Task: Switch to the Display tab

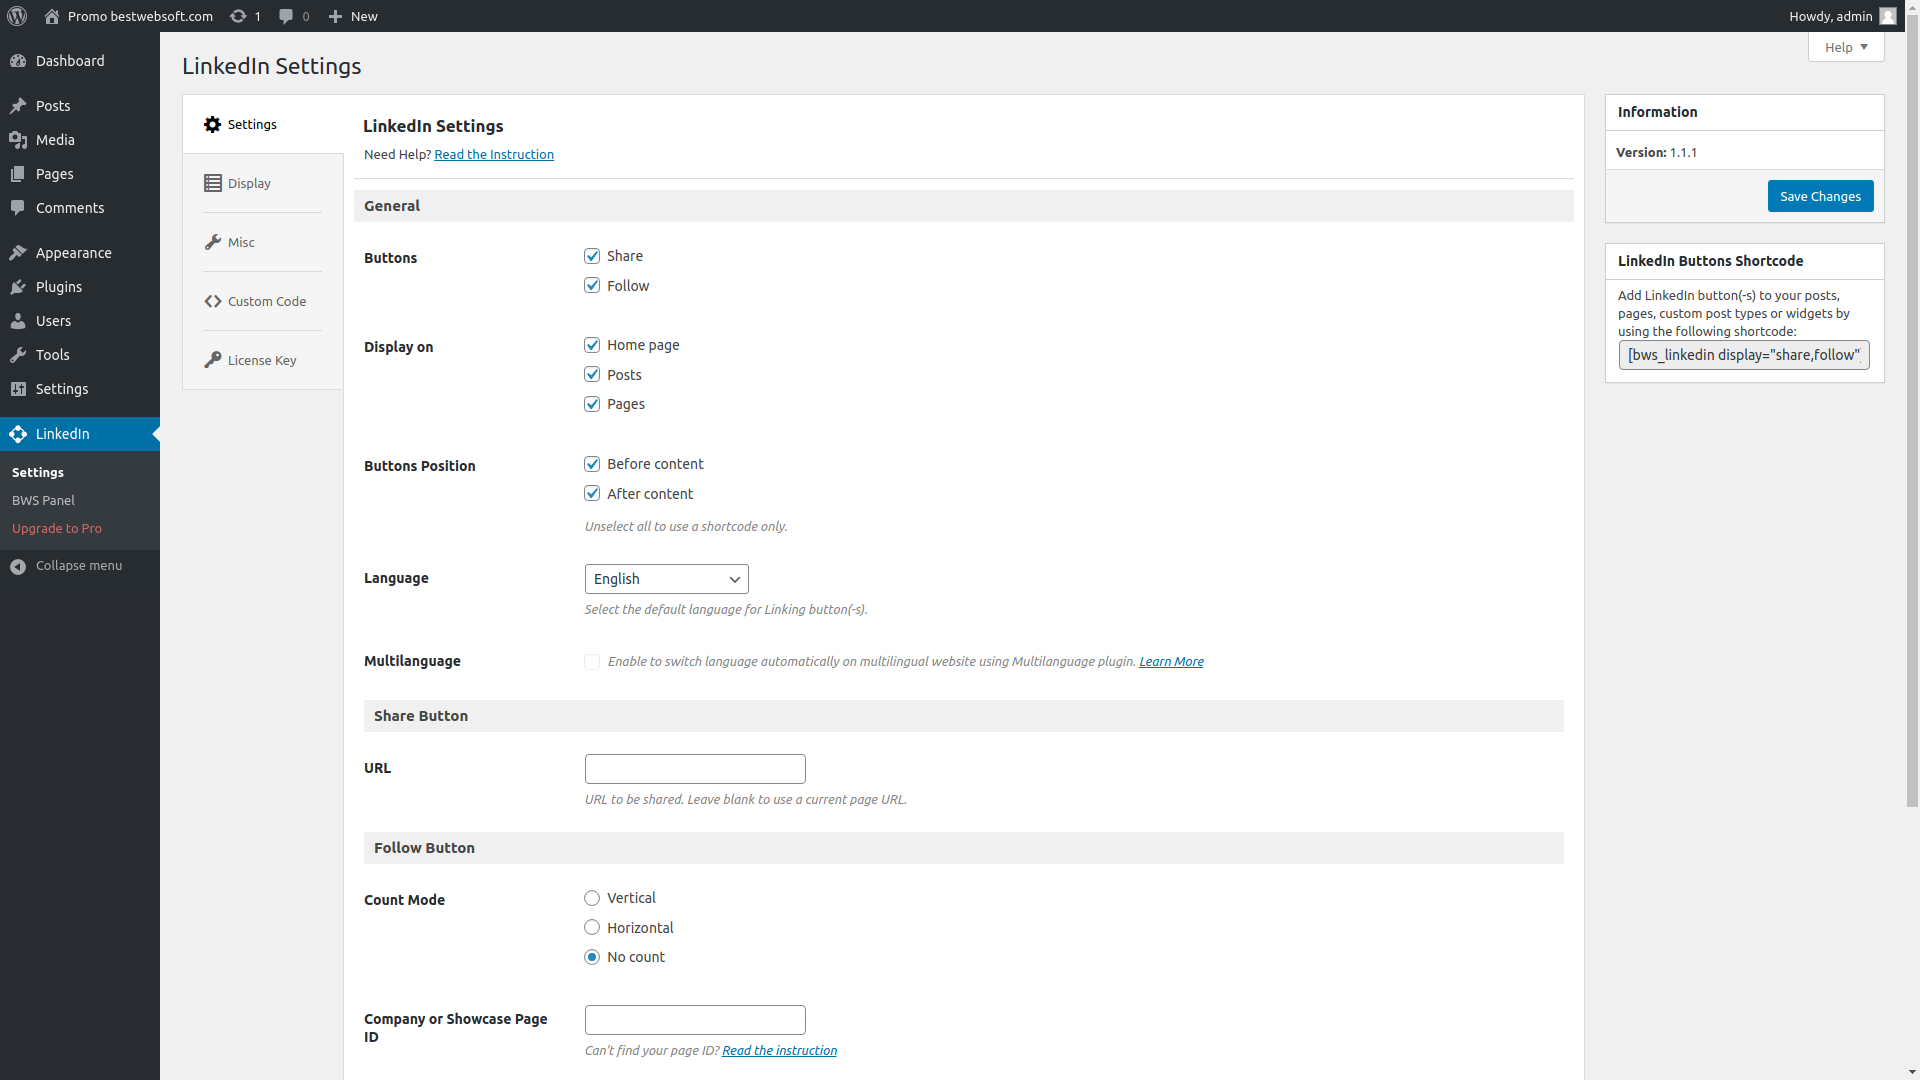Action: click(262, 183)
